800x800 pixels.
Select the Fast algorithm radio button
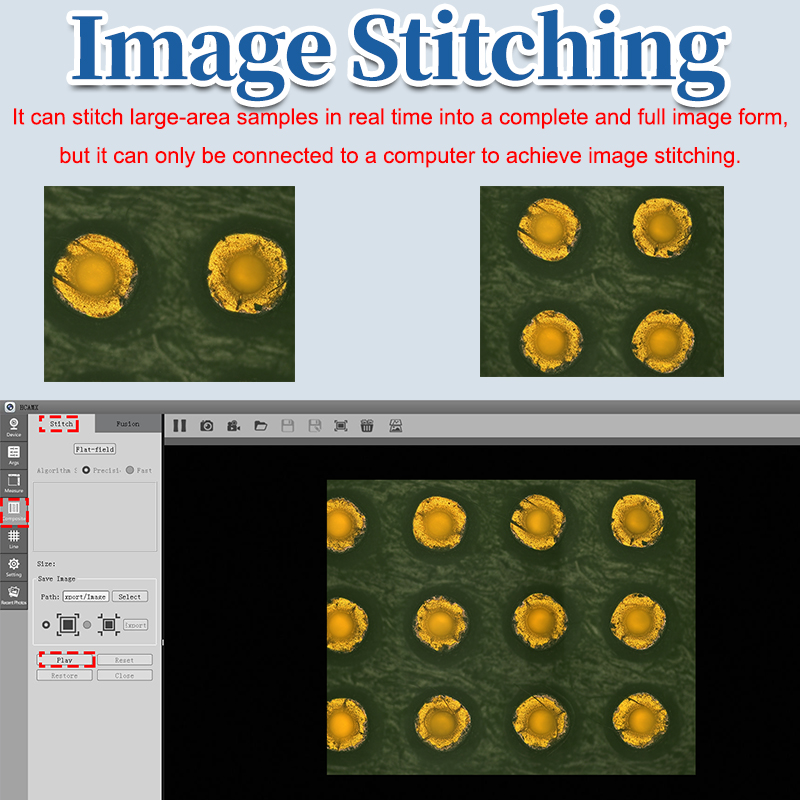(130, 469)
